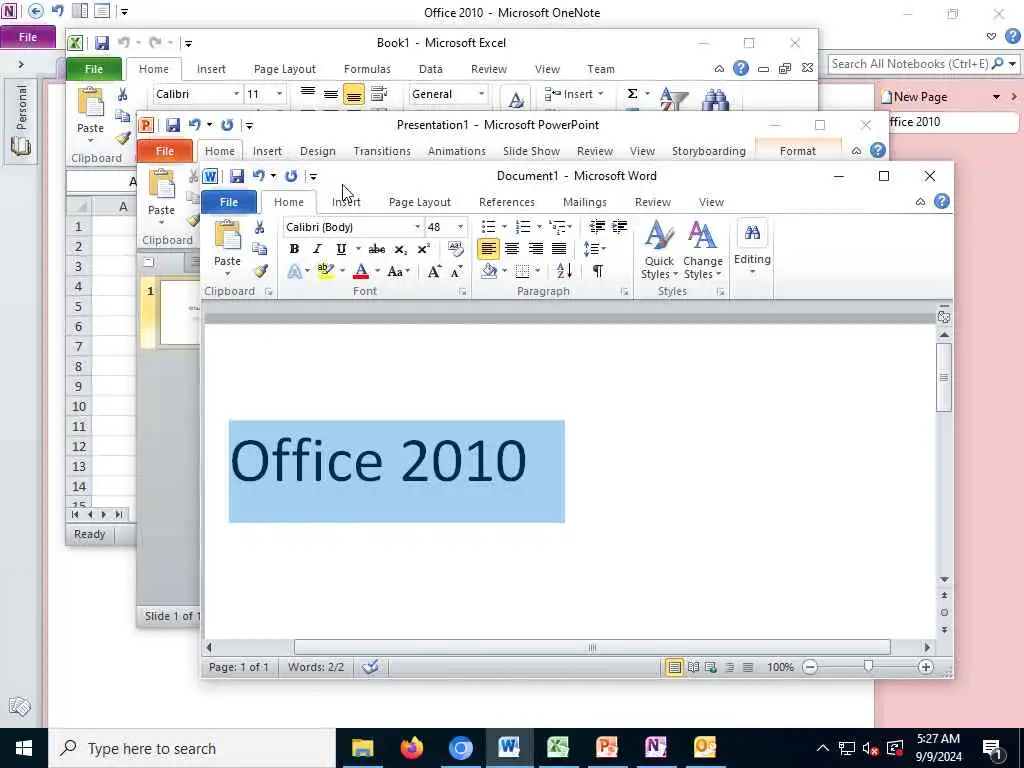The width and height of the screenshot is (1024, 768).
Task: Open the Font Color dropdown arrow in Word
Action: point(377,271)
